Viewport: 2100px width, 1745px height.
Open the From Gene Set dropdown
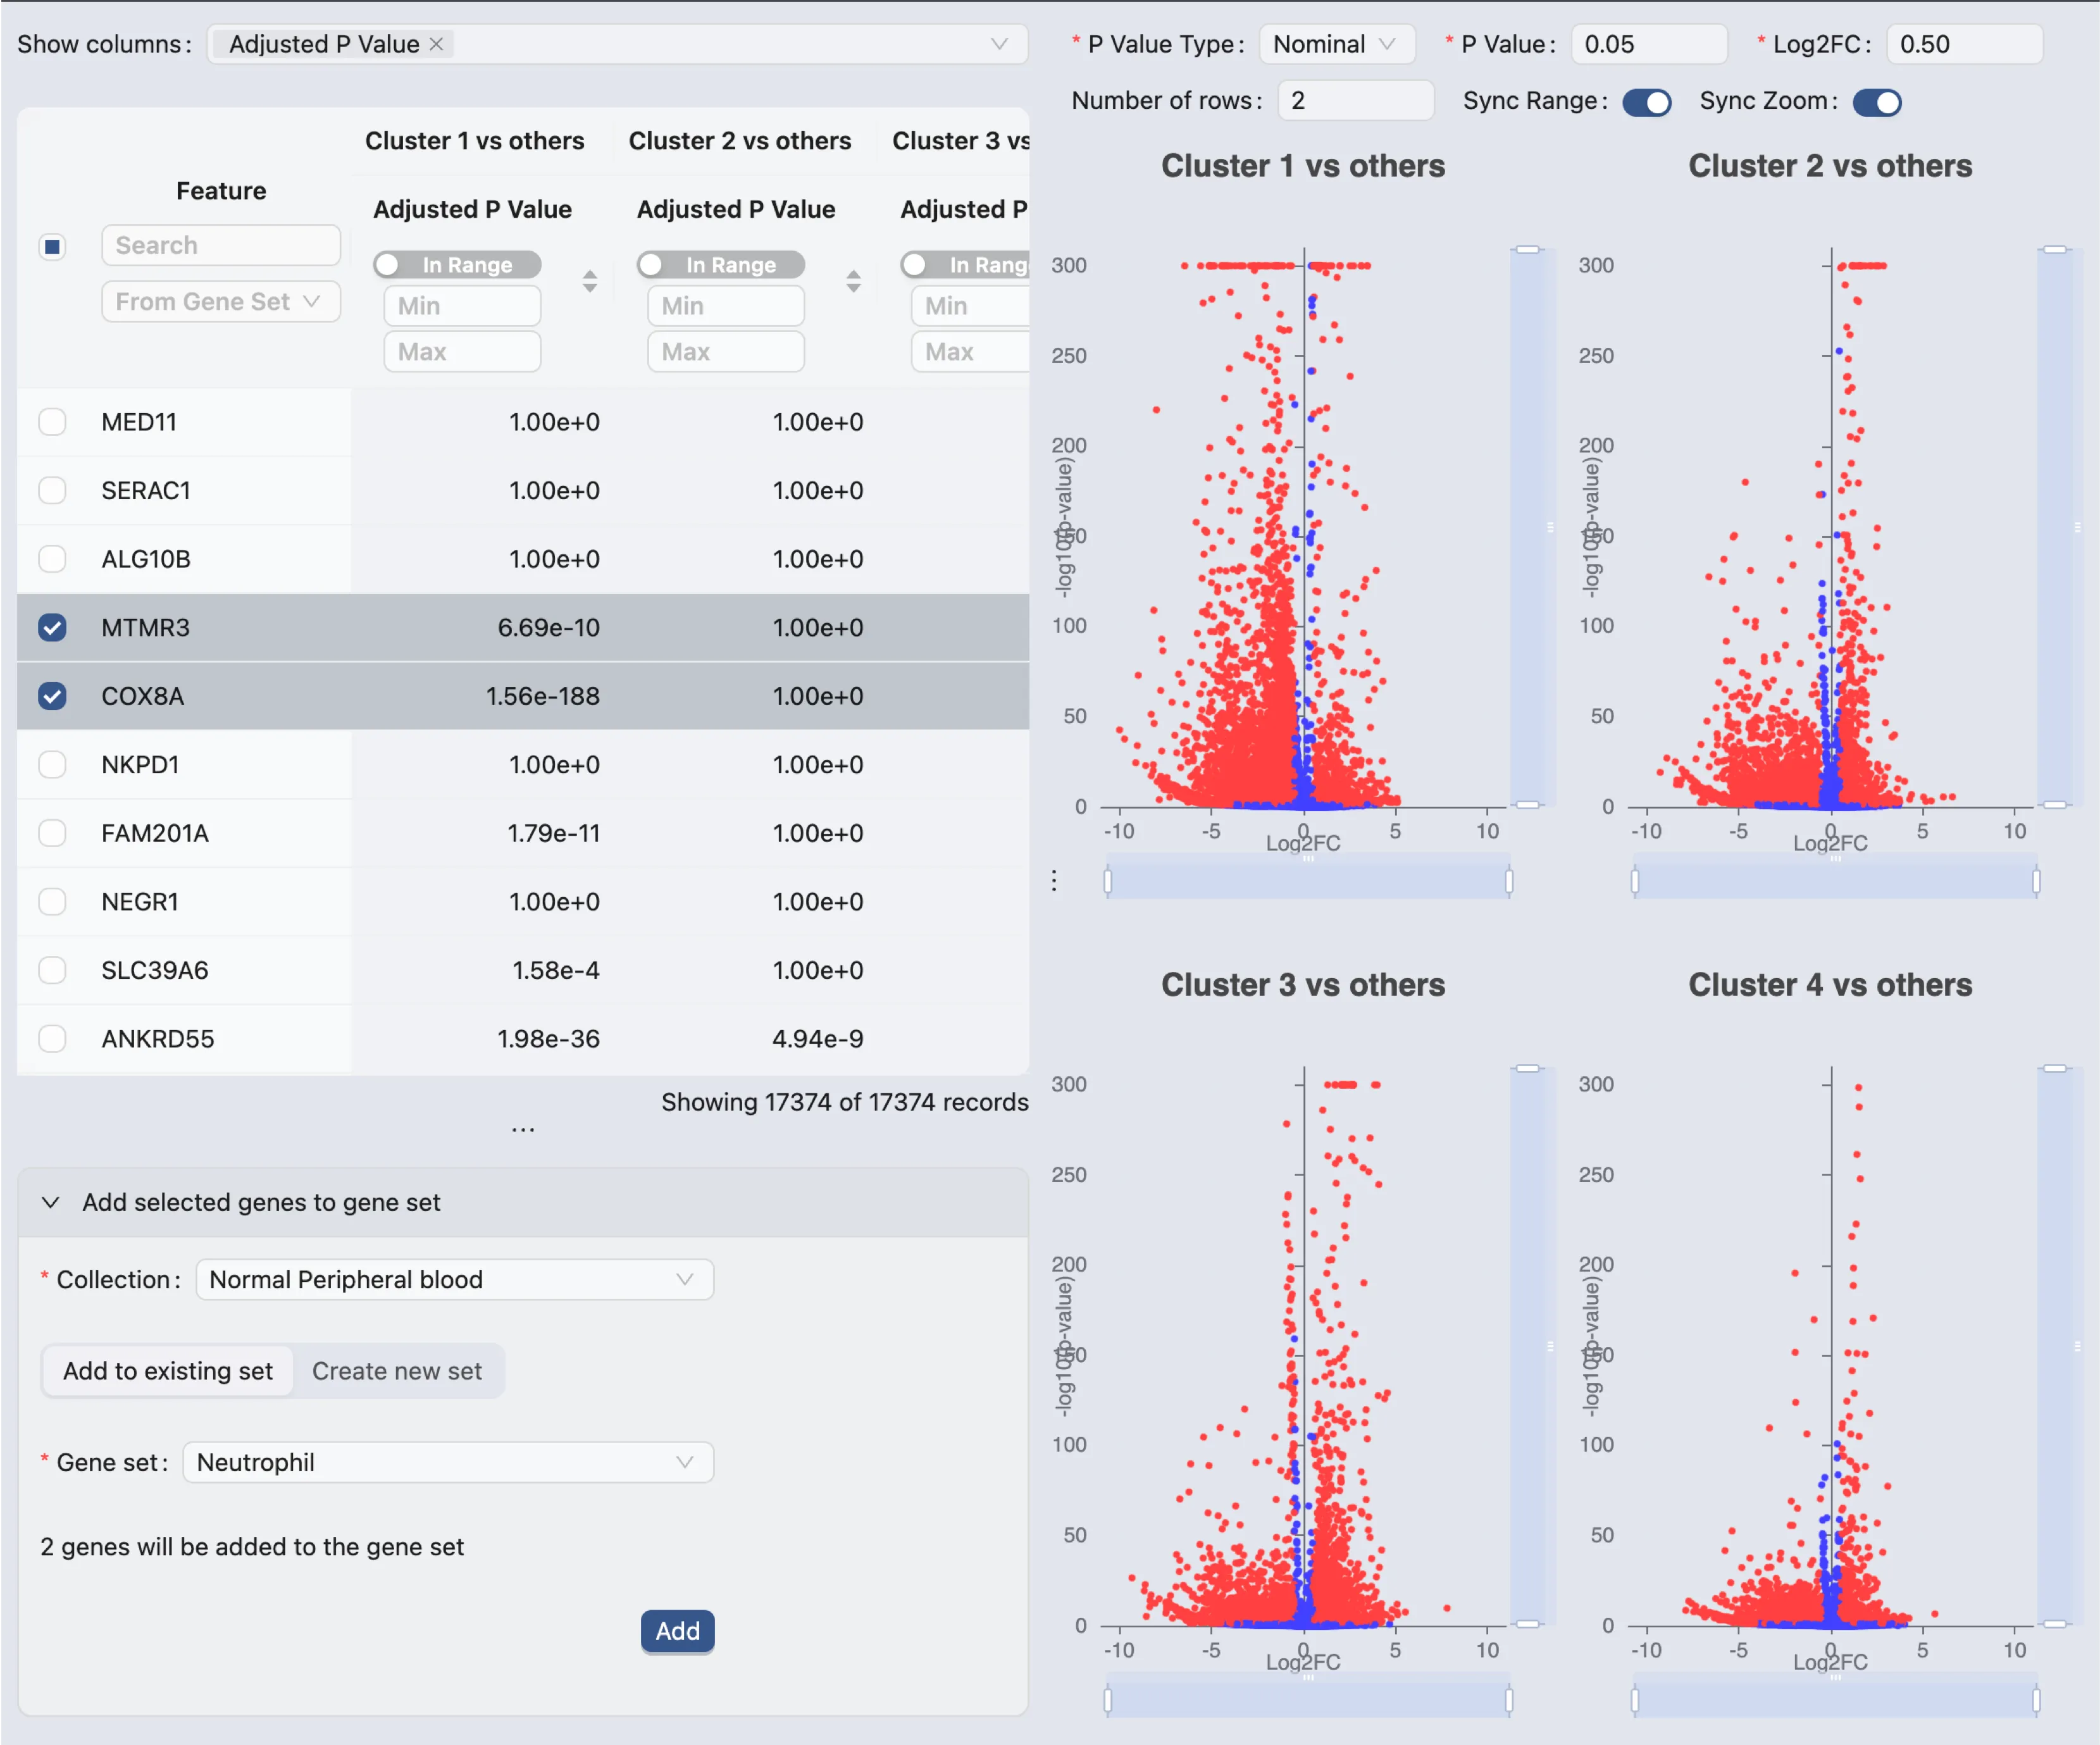pos(220,302)
